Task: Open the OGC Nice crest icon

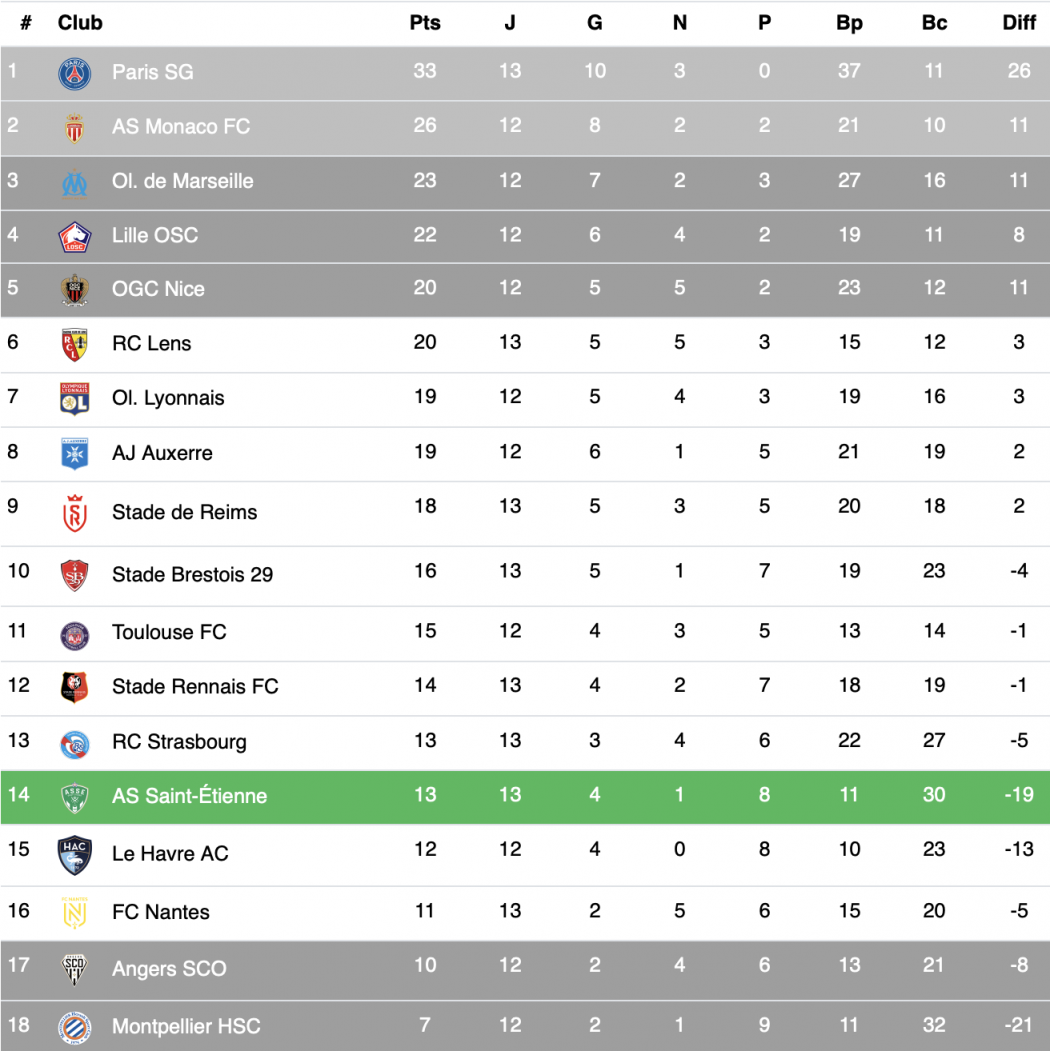Action: coord(74,290)
